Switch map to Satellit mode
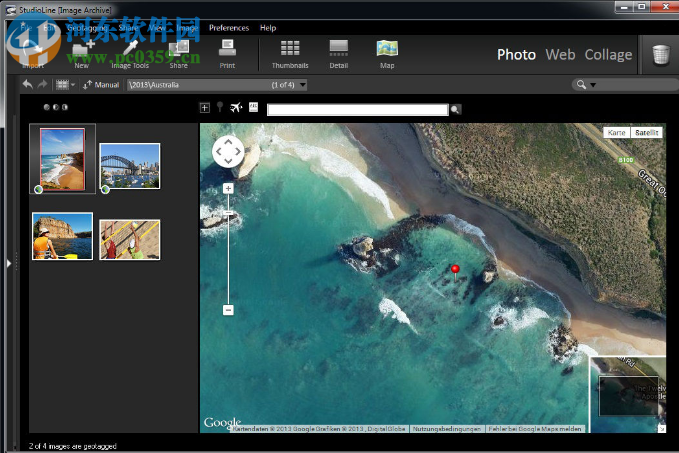679x453 pixels. 647,133
